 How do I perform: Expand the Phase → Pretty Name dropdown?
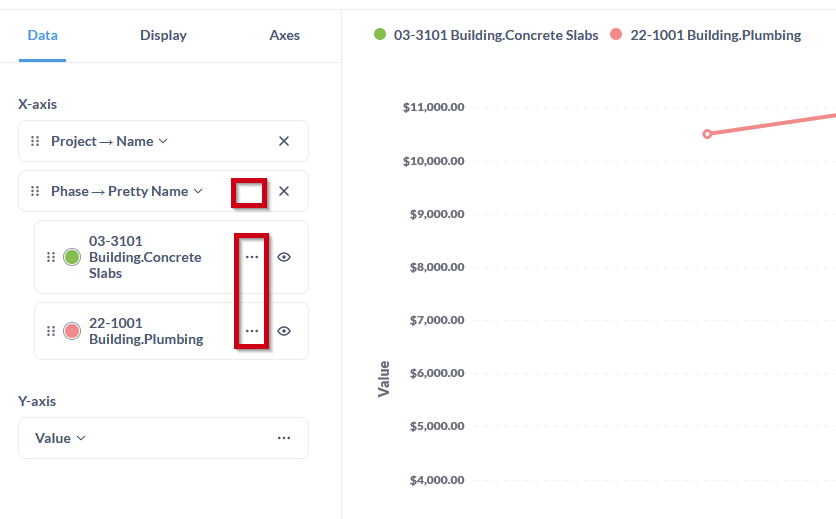point(127,191)
